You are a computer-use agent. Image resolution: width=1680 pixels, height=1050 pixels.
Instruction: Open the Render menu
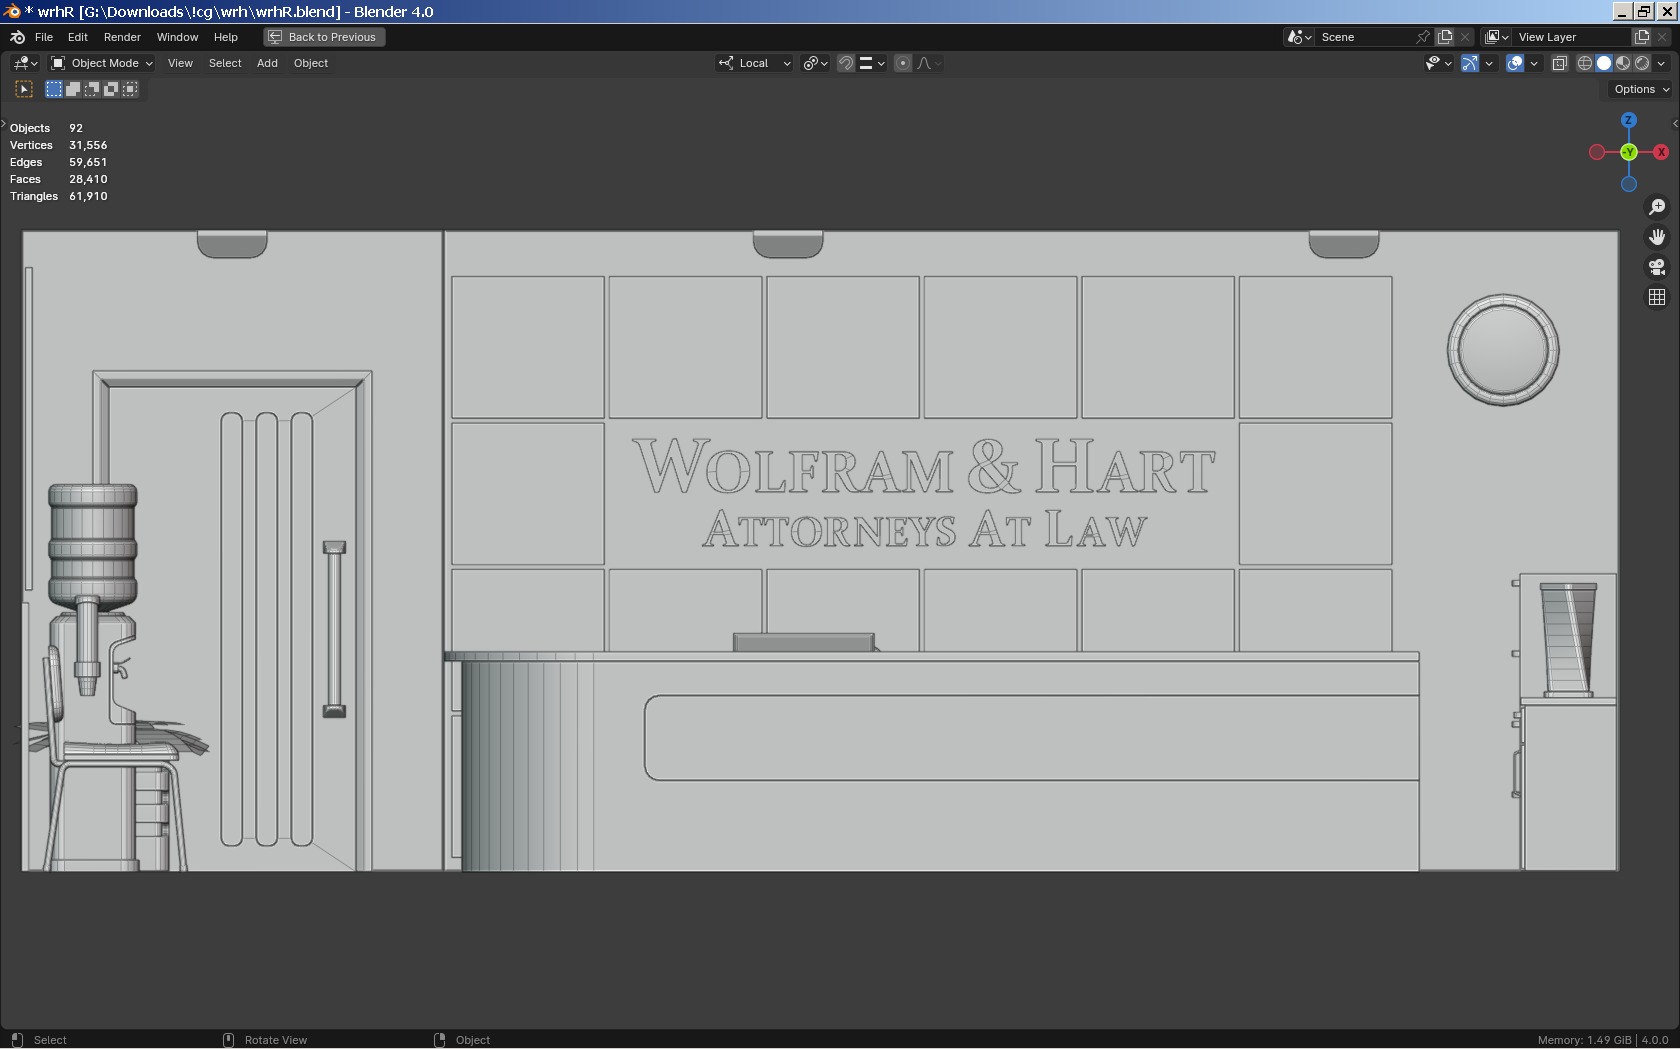coord(122,37)
